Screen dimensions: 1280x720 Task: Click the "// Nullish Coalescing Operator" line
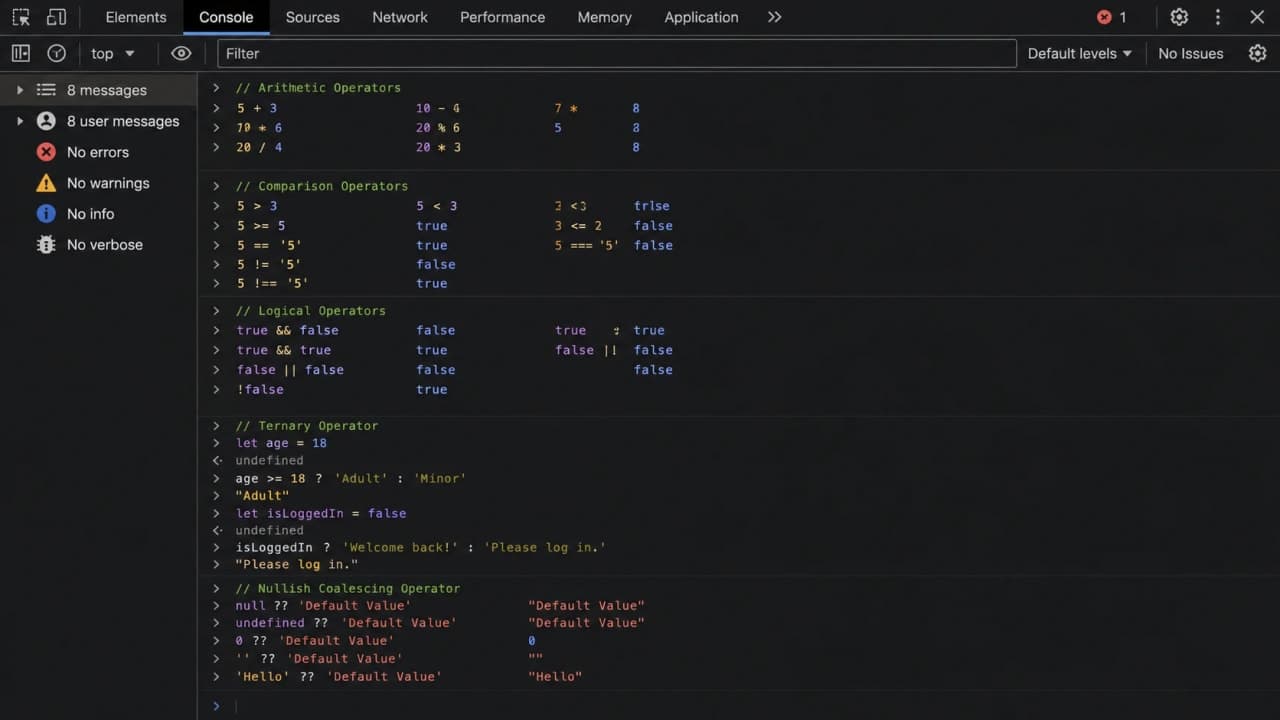coord(347,589)
